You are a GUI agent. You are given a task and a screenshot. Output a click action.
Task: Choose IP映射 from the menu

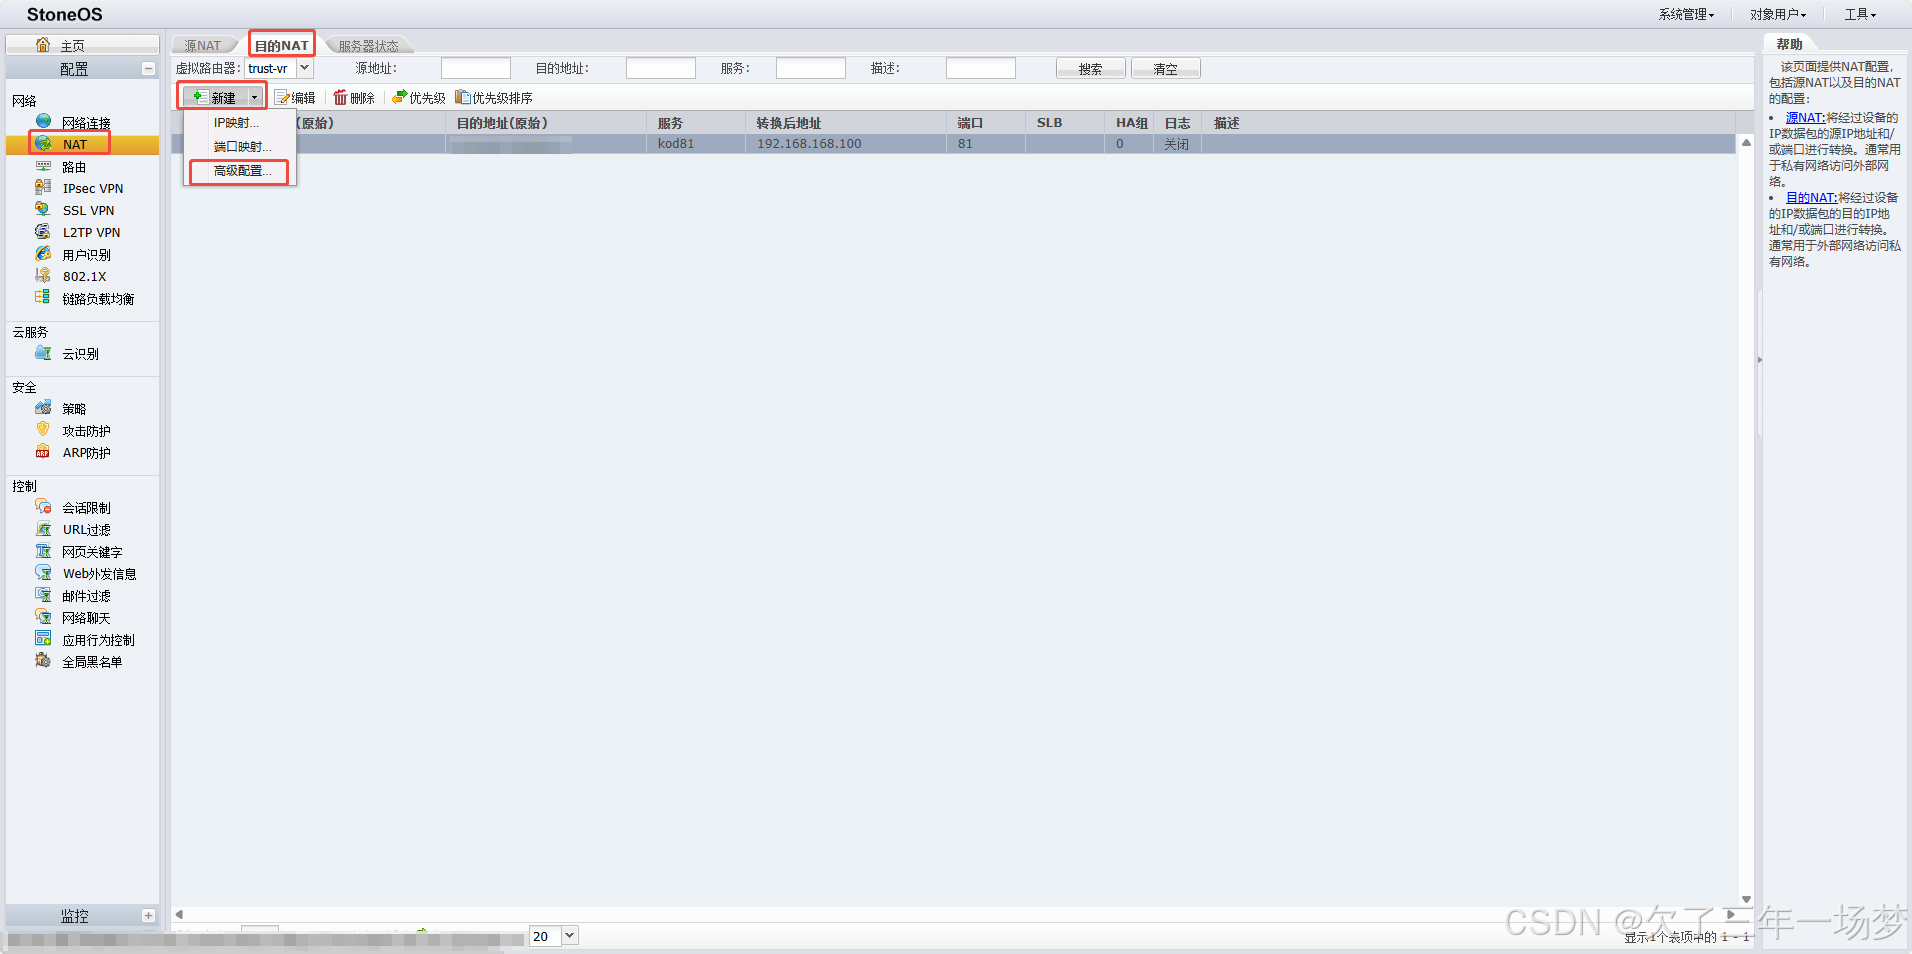pos(239,123)
